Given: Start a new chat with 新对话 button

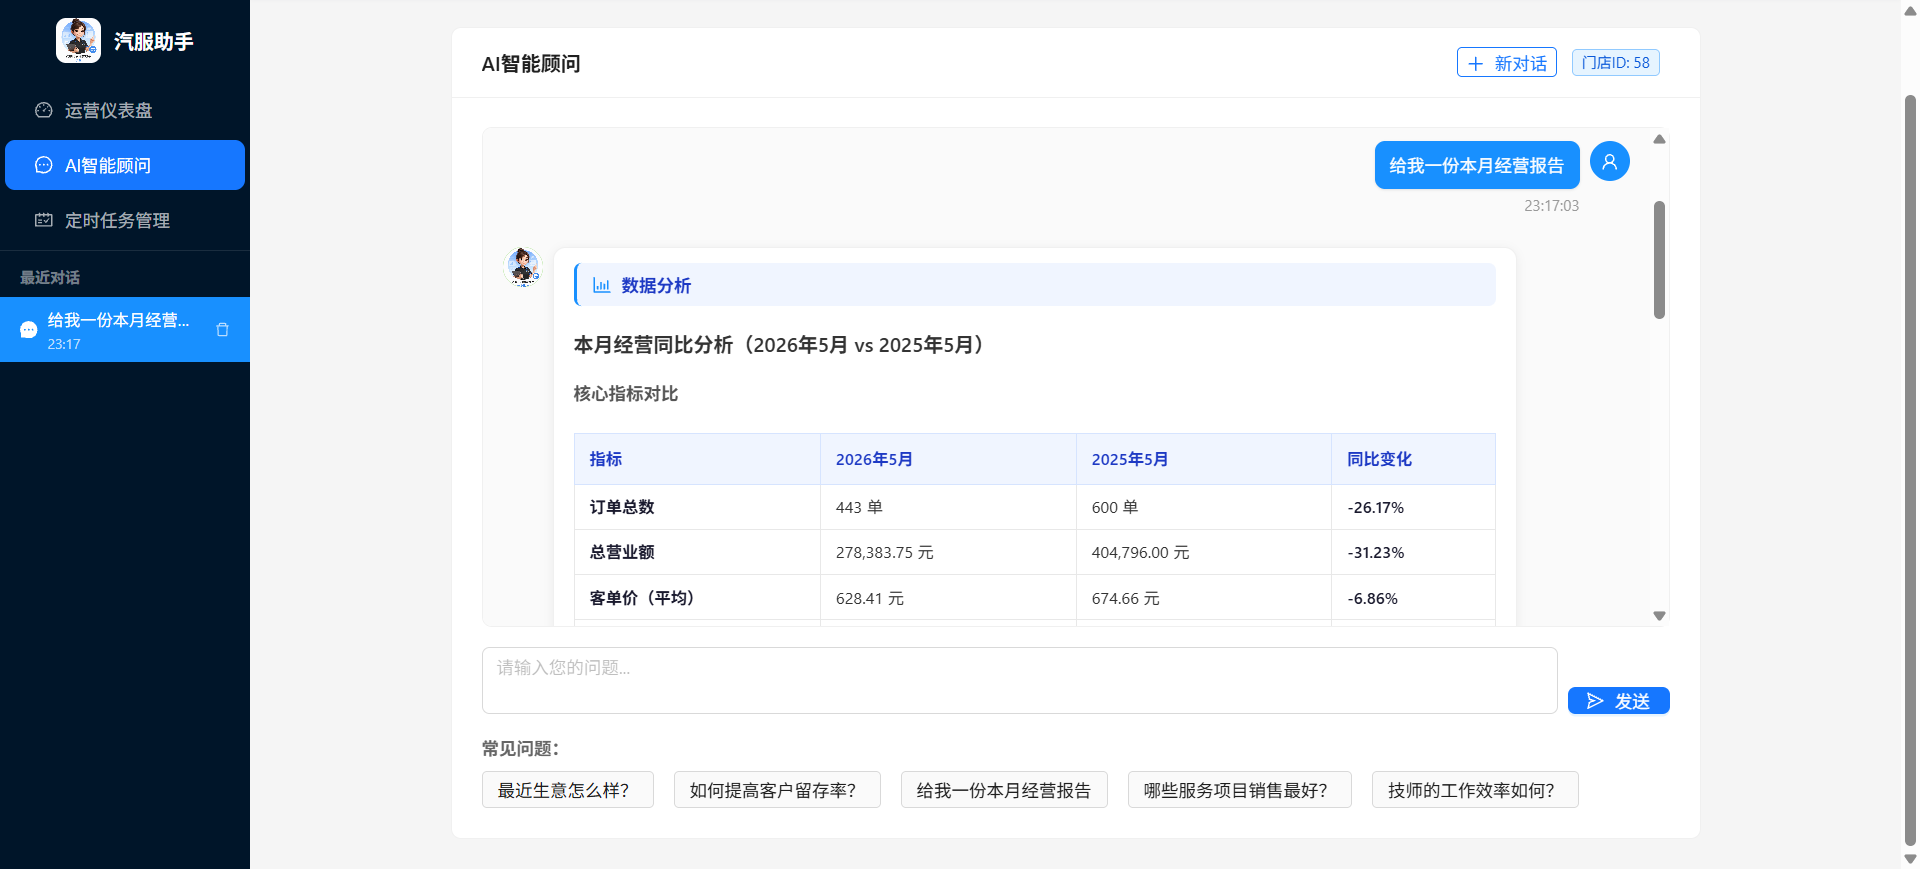Looking at the screenshot, I should click(x=1506, y=62).
